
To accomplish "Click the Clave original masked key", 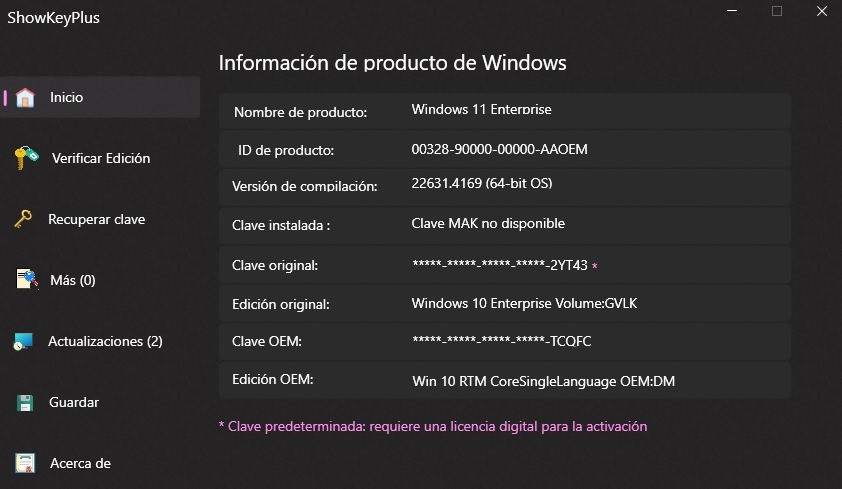I will 499,265.
